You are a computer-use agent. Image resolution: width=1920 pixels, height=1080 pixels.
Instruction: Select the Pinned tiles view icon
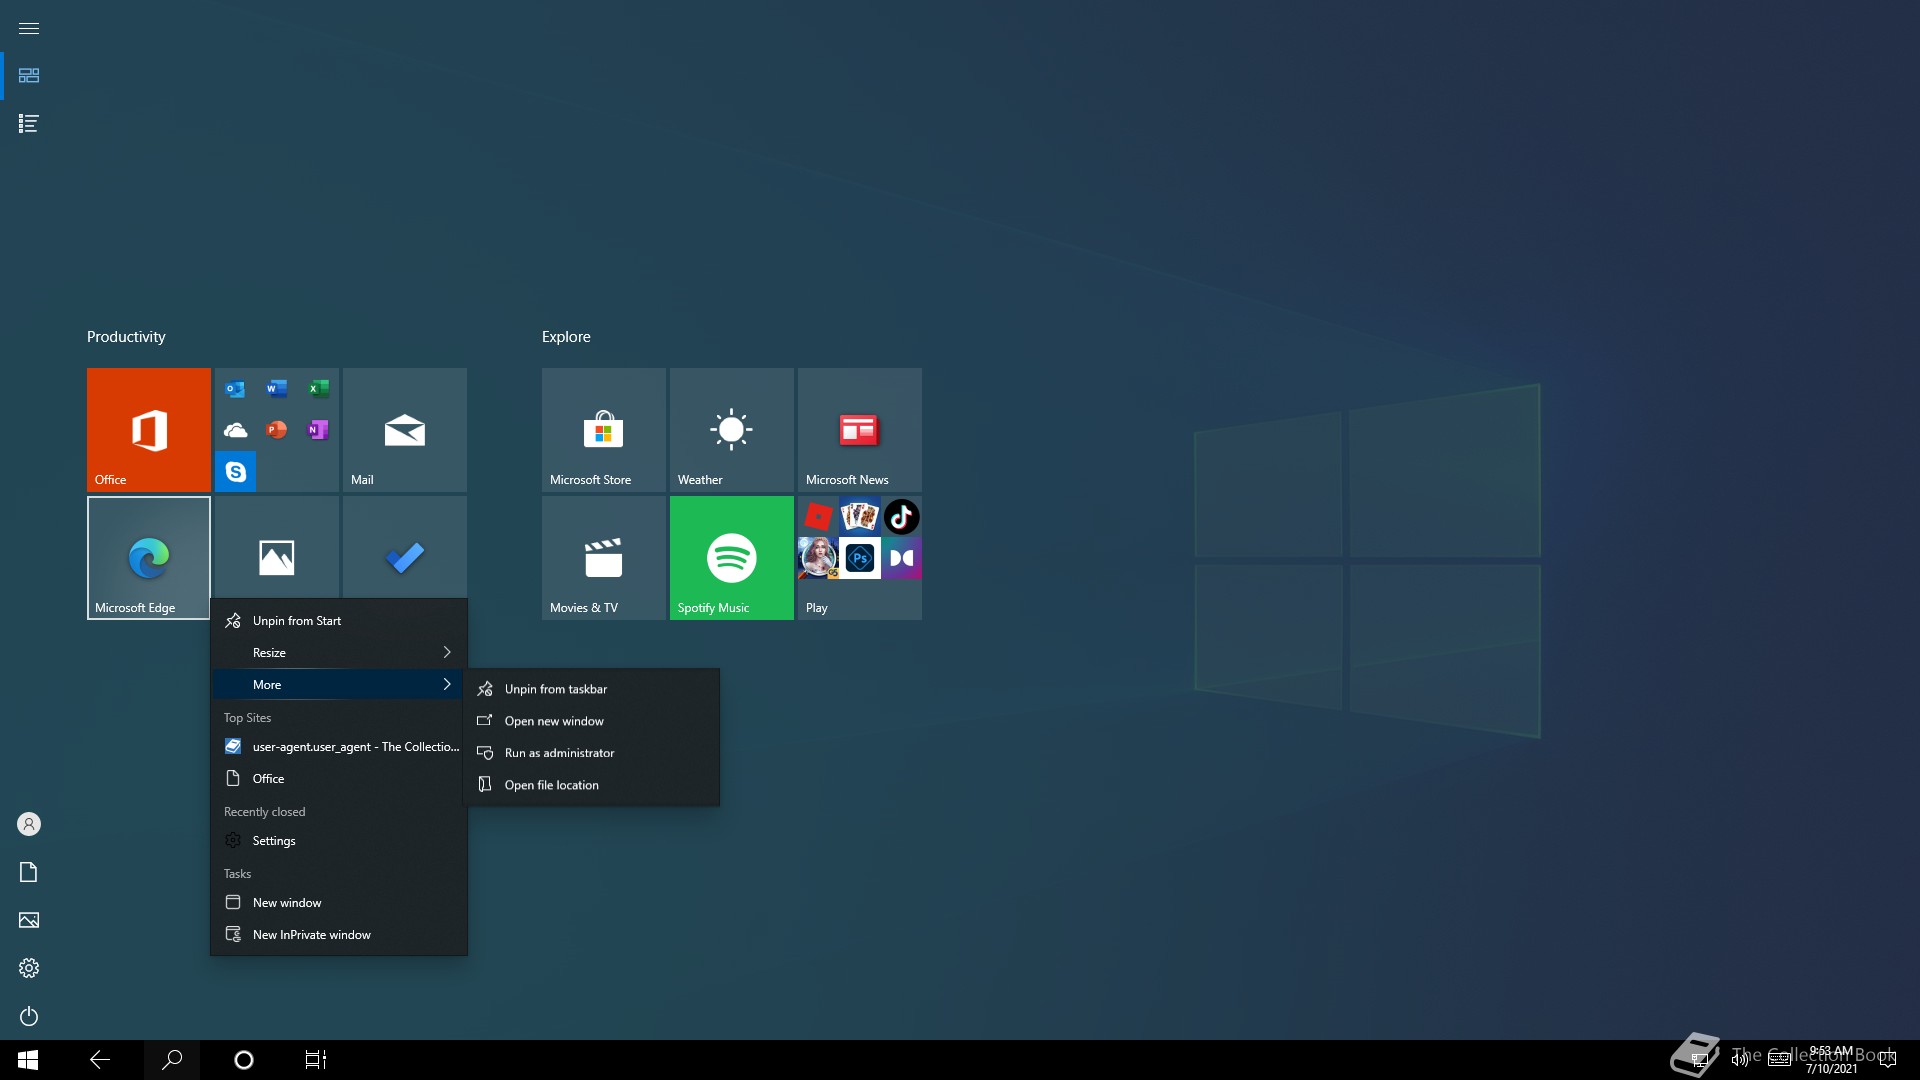click(x=29, y=76)
